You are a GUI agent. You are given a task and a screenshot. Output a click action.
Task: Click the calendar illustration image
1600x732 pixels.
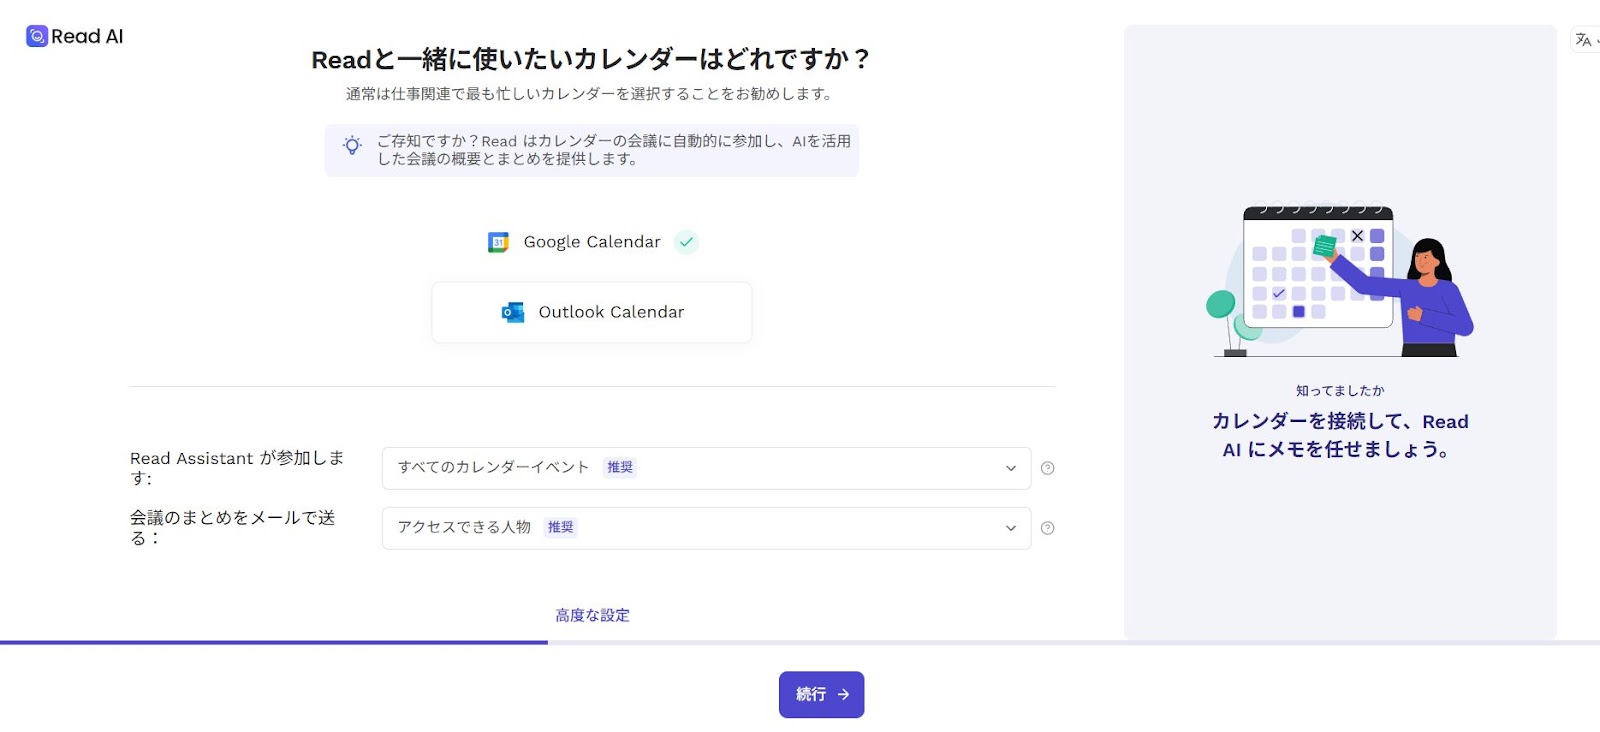(1340, 281)
